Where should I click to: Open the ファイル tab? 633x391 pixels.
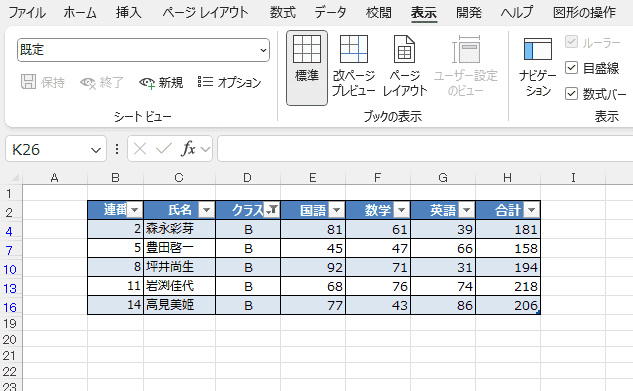tap(27, 13)
